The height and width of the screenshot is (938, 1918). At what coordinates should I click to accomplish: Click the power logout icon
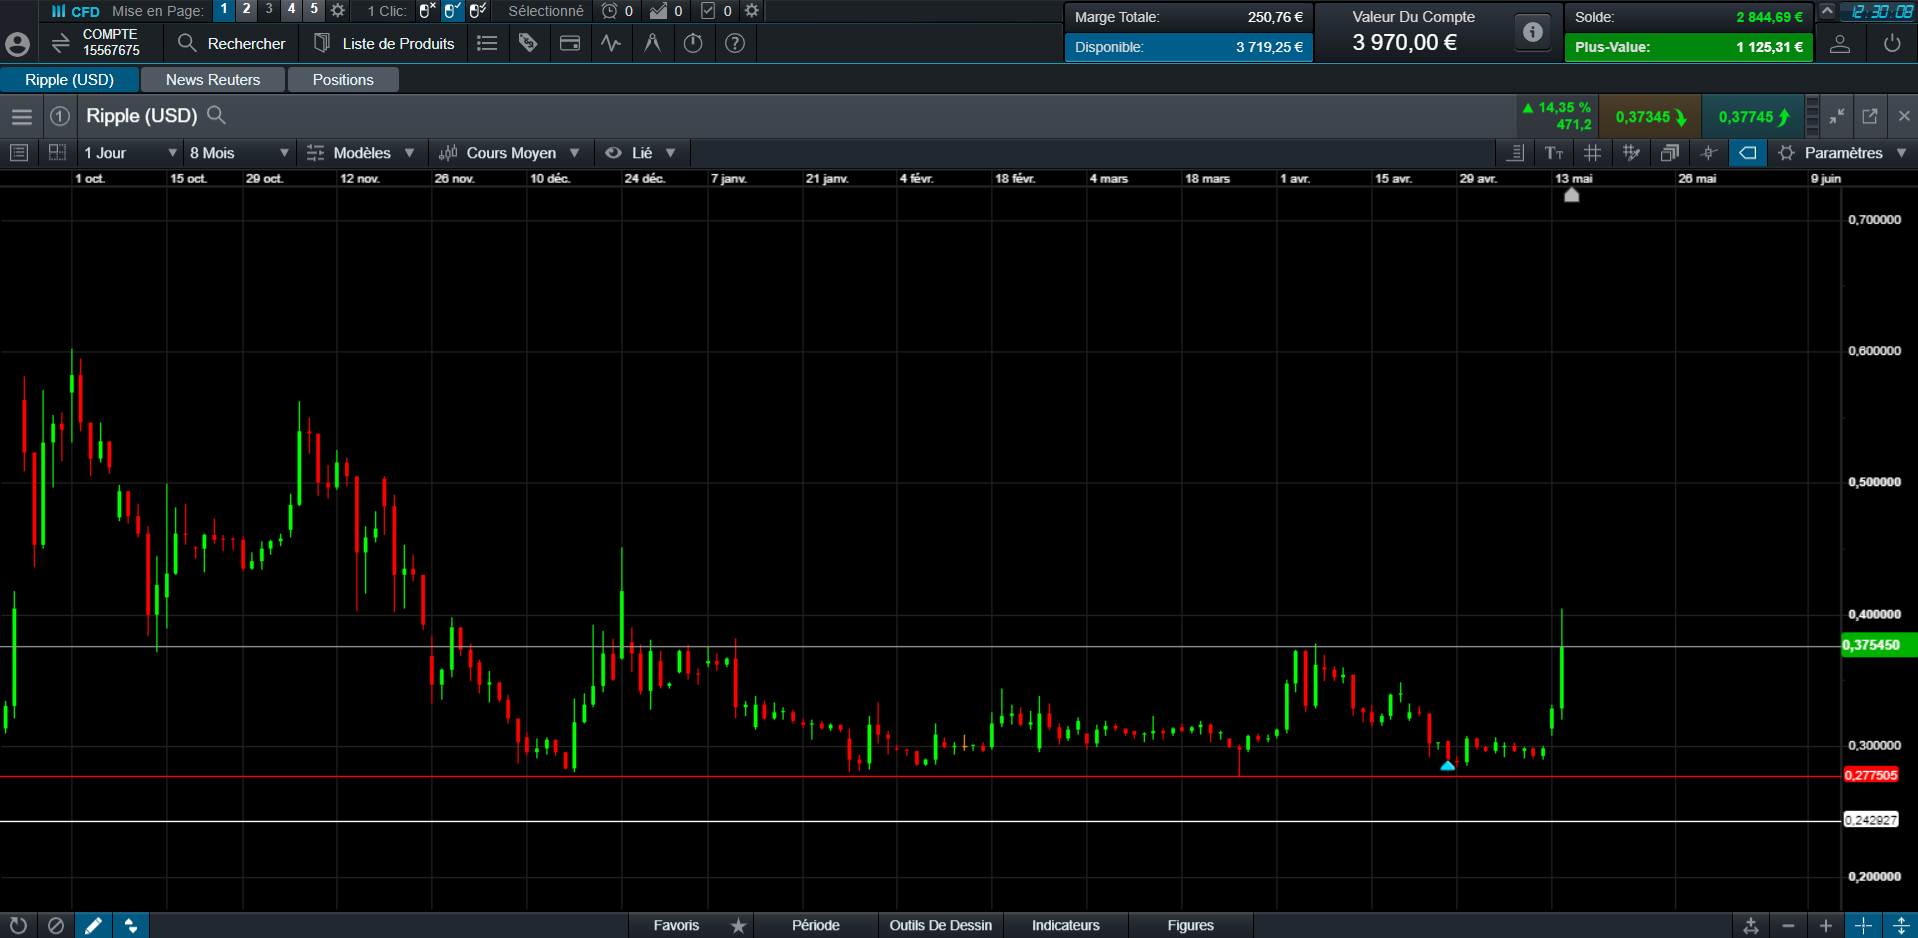click(x=1891, y=44)
